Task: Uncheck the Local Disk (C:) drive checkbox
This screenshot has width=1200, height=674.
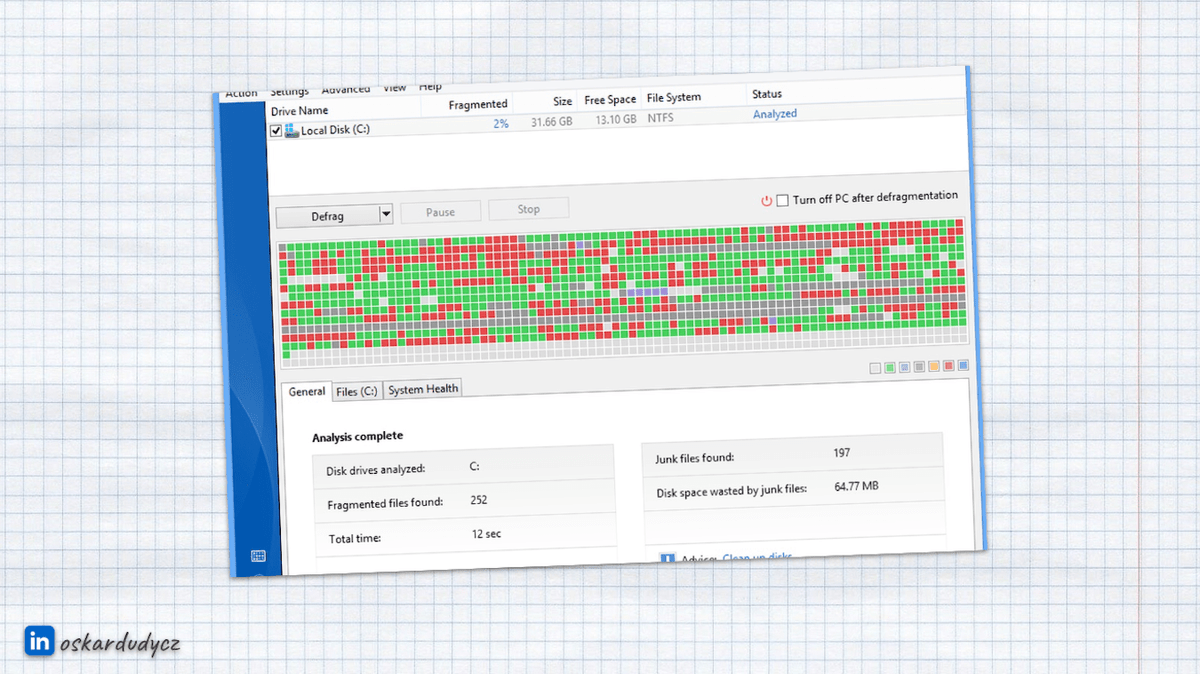Action: coord(276,129)
